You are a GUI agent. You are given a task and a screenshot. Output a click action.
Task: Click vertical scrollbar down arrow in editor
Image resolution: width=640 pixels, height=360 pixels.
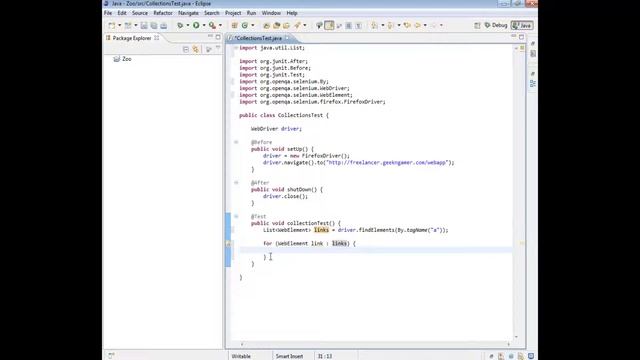pyautogui.click(x=516, y=337)
